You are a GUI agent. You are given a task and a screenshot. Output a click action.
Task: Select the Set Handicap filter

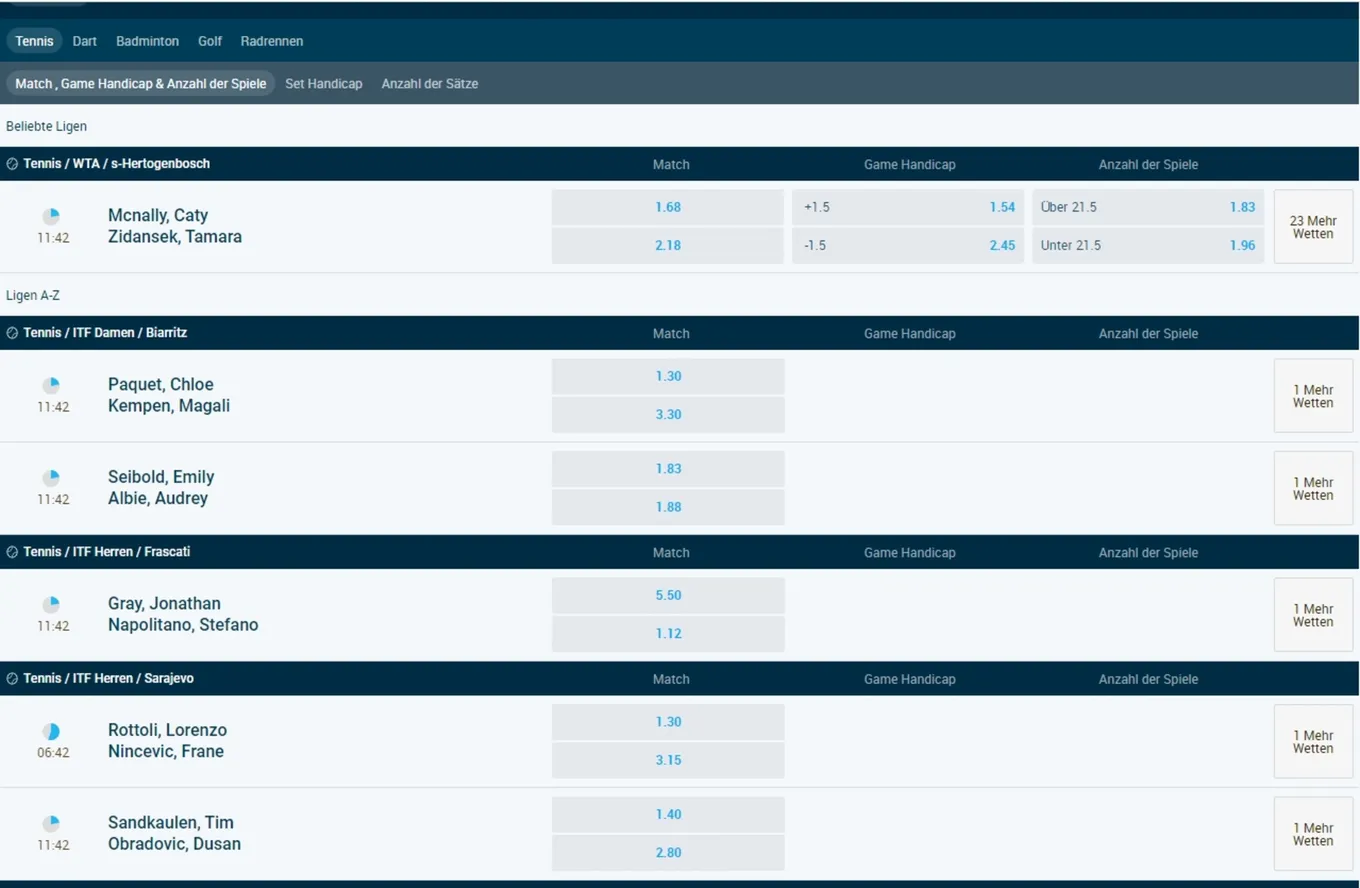coord(324,84)
